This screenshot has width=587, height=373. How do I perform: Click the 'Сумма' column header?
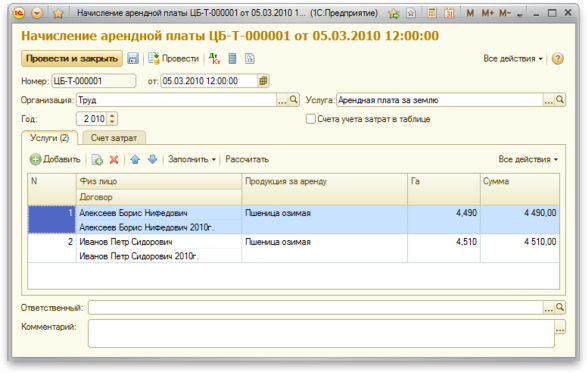[520, 189]
